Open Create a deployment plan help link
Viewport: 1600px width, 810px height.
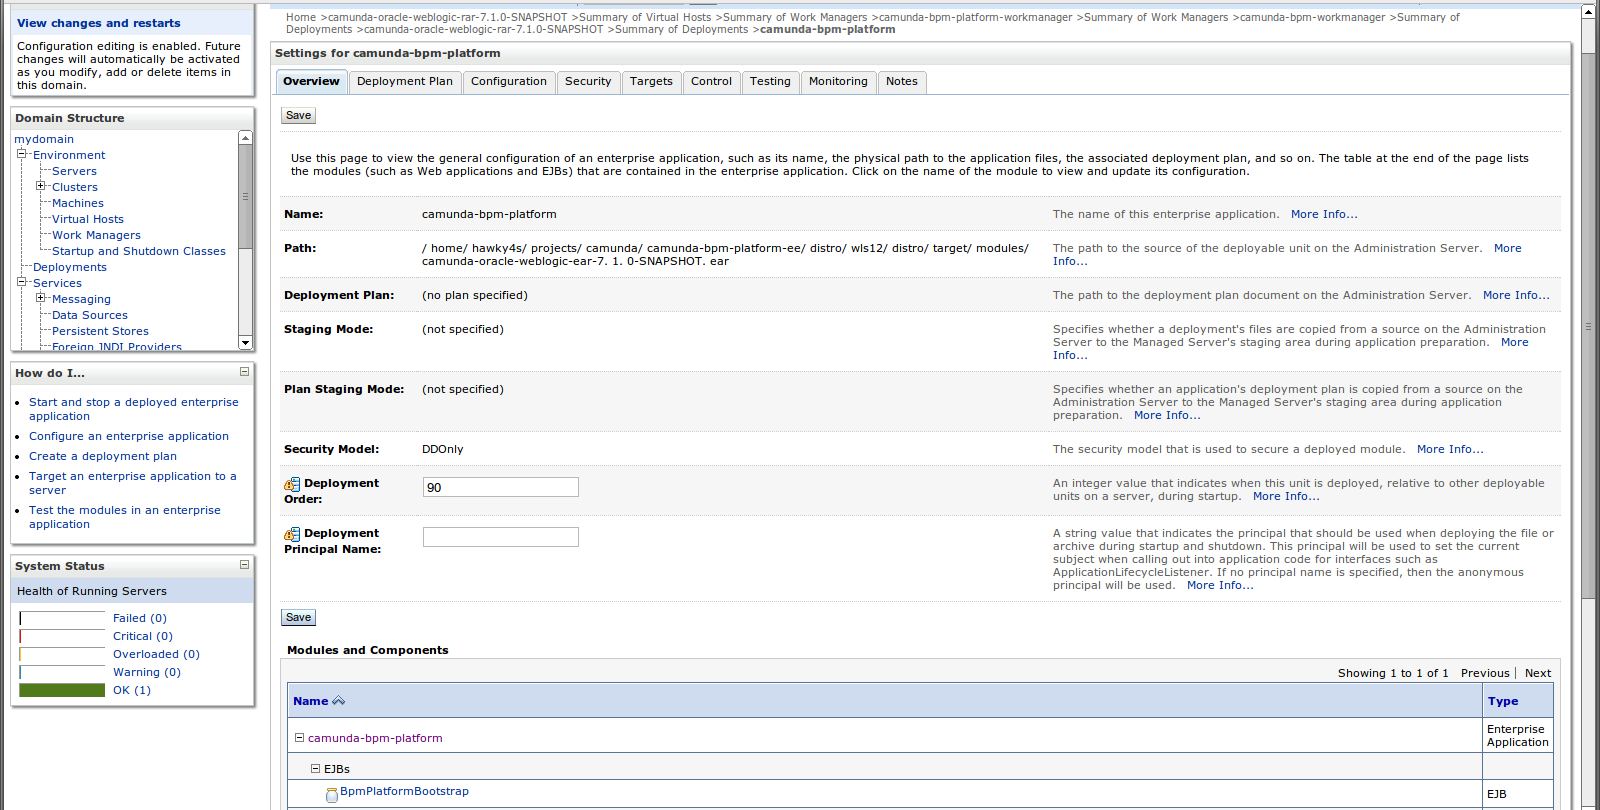[x=103, y=456]
